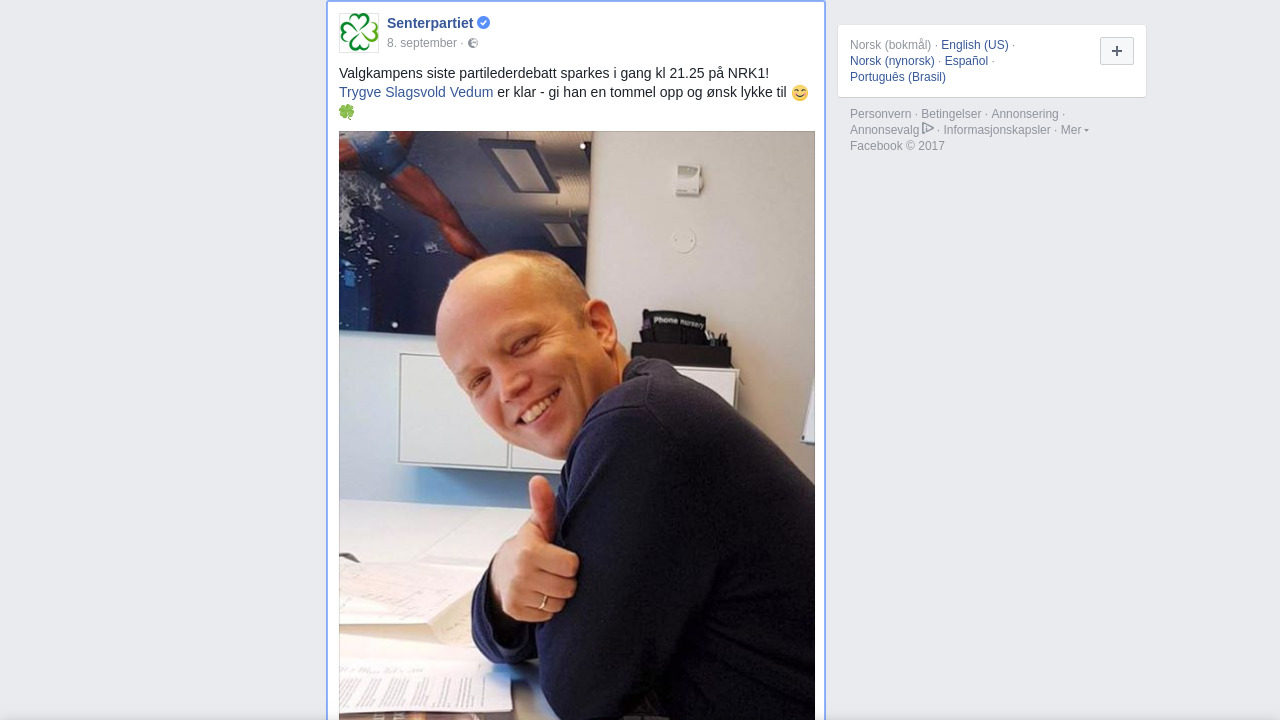This screenshot has width=1280, height=720.
Task: Switch language to Español
Action: tap(966, 61)
